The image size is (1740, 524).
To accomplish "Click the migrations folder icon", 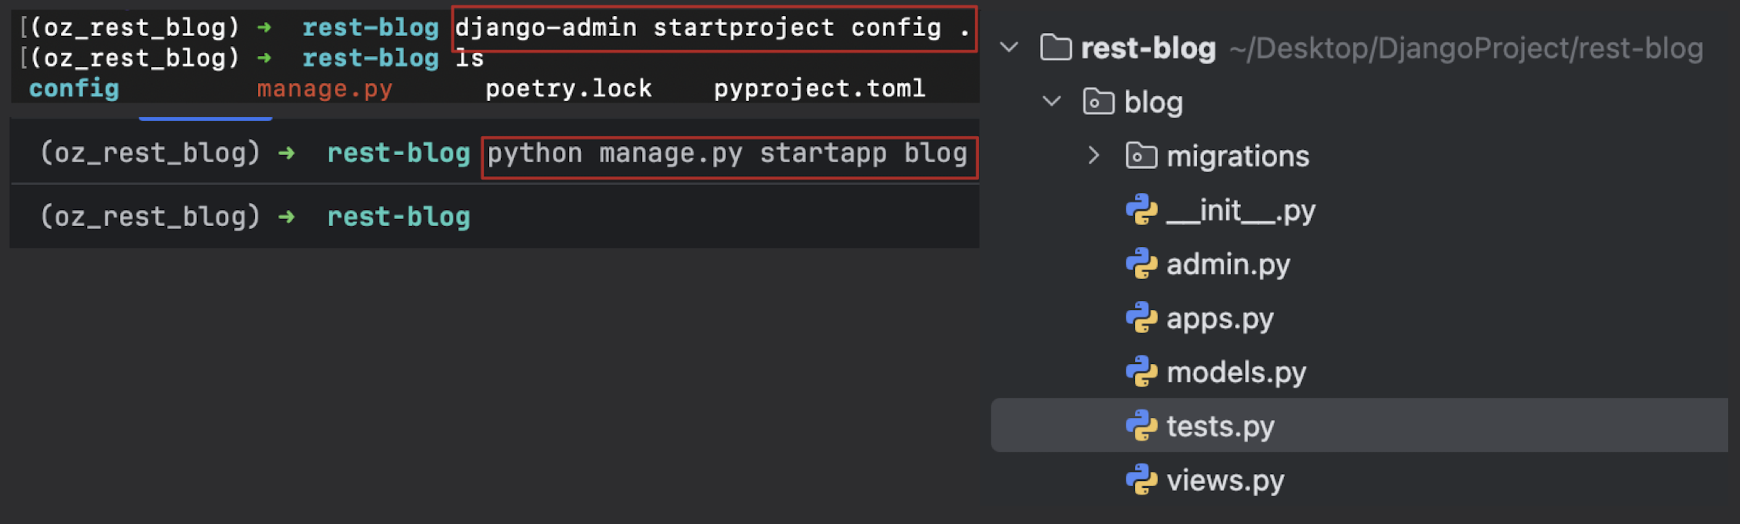I will (1140, 156).
